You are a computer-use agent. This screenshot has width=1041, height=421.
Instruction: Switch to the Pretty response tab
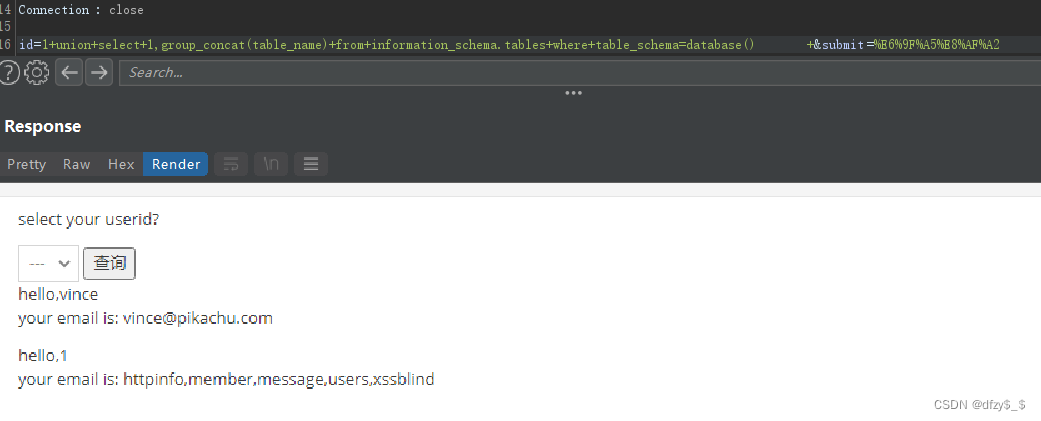(27, 164)
